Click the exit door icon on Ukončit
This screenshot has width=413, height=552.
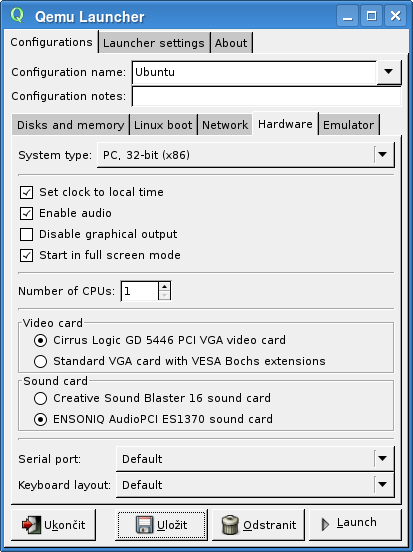[x=31, y=525]
